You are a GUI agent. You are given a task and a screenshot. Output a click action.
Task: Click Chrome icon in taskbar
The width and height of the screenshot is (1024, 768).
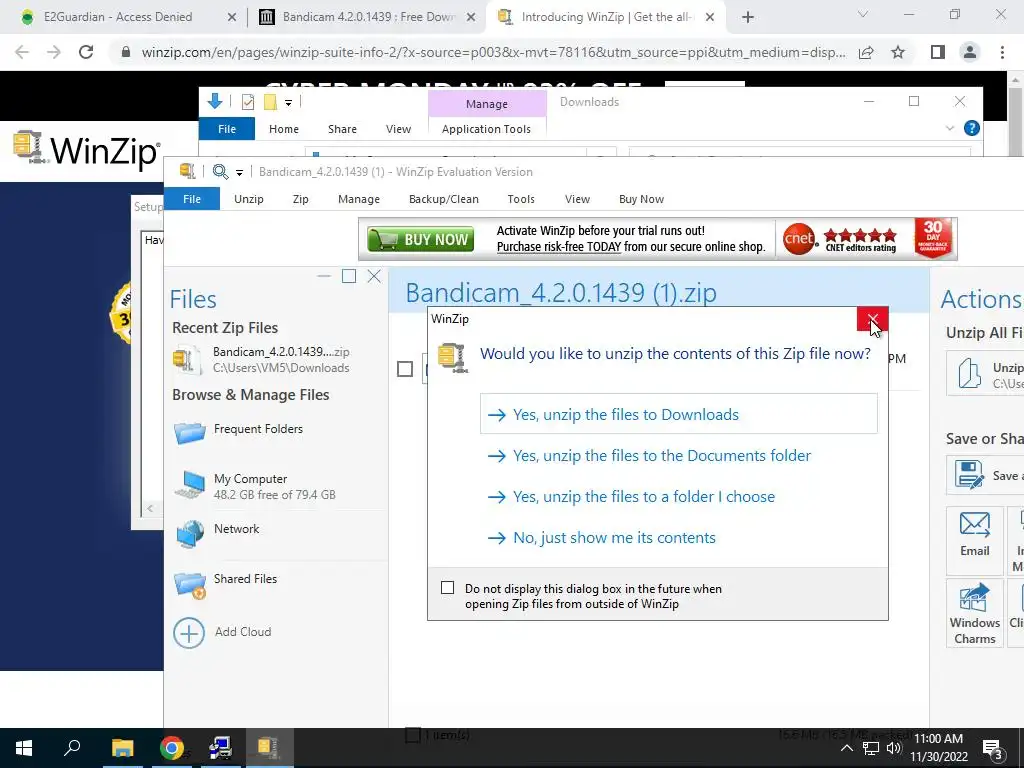172,748
